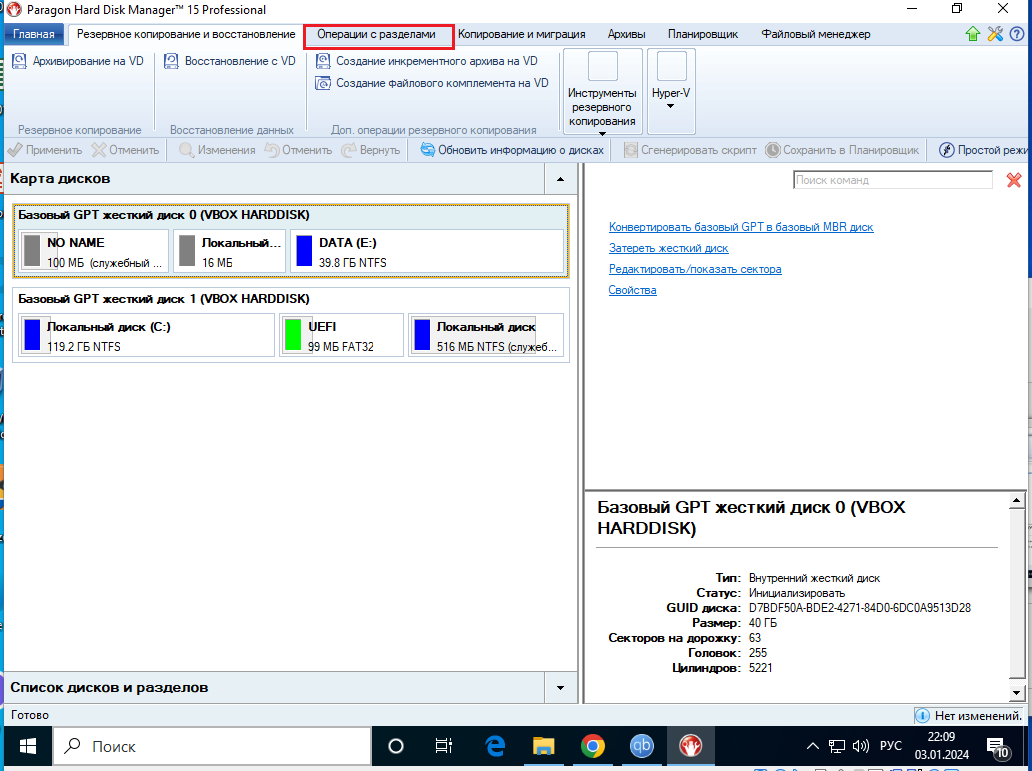Viewport: 1032px width, 771px height.
Task: Click the green home arrow icon
Action: click(972, 34)
